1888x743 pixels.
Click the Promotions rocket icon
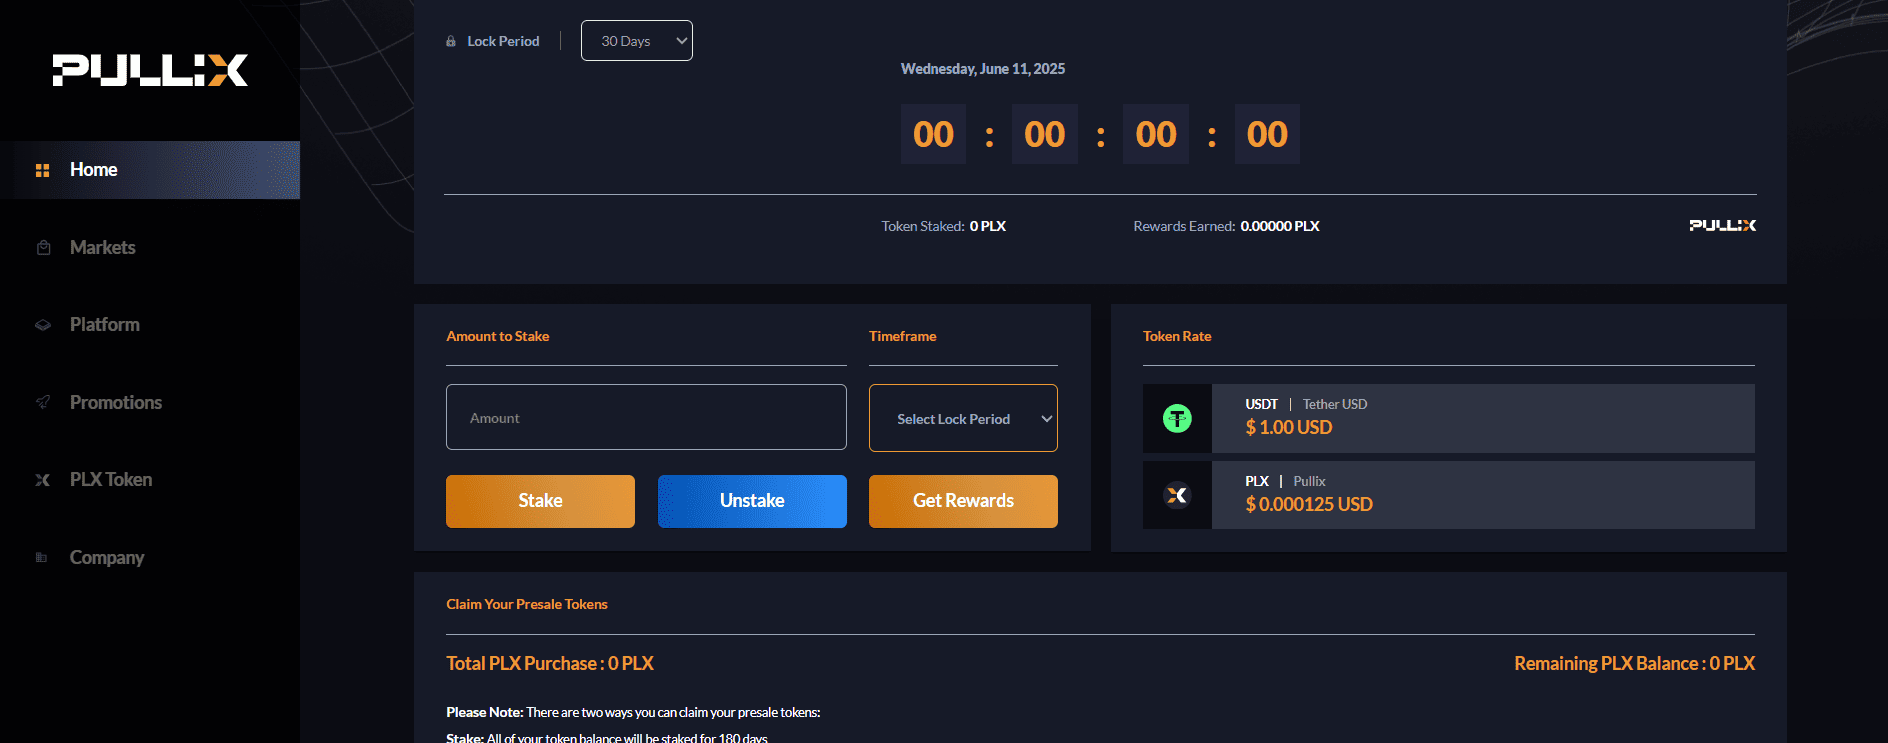point(43,402)
